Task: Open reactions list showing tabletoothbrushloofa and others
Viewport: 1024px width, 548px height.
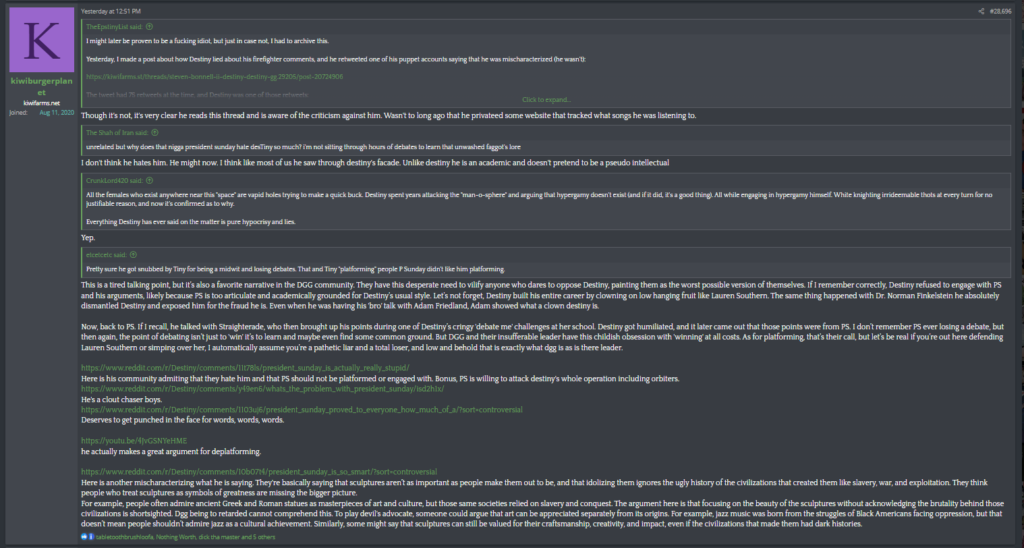Action: pyautogui.click(x=185, y=537)
